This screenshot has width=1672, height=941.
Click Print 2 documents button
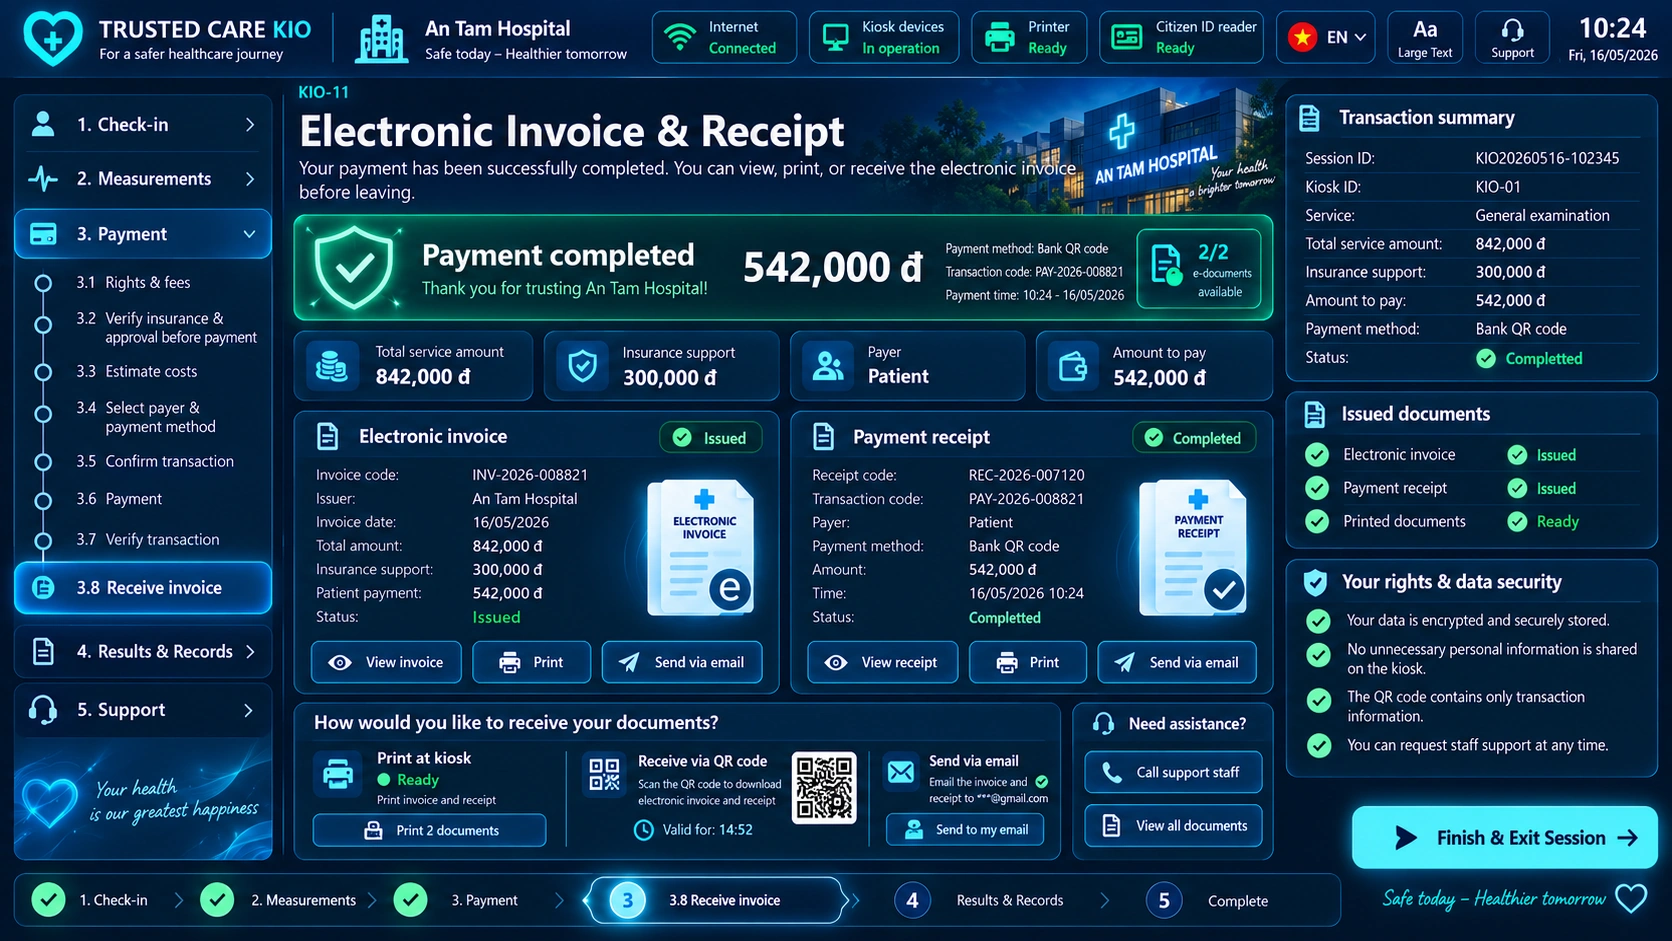click(429, 830)
